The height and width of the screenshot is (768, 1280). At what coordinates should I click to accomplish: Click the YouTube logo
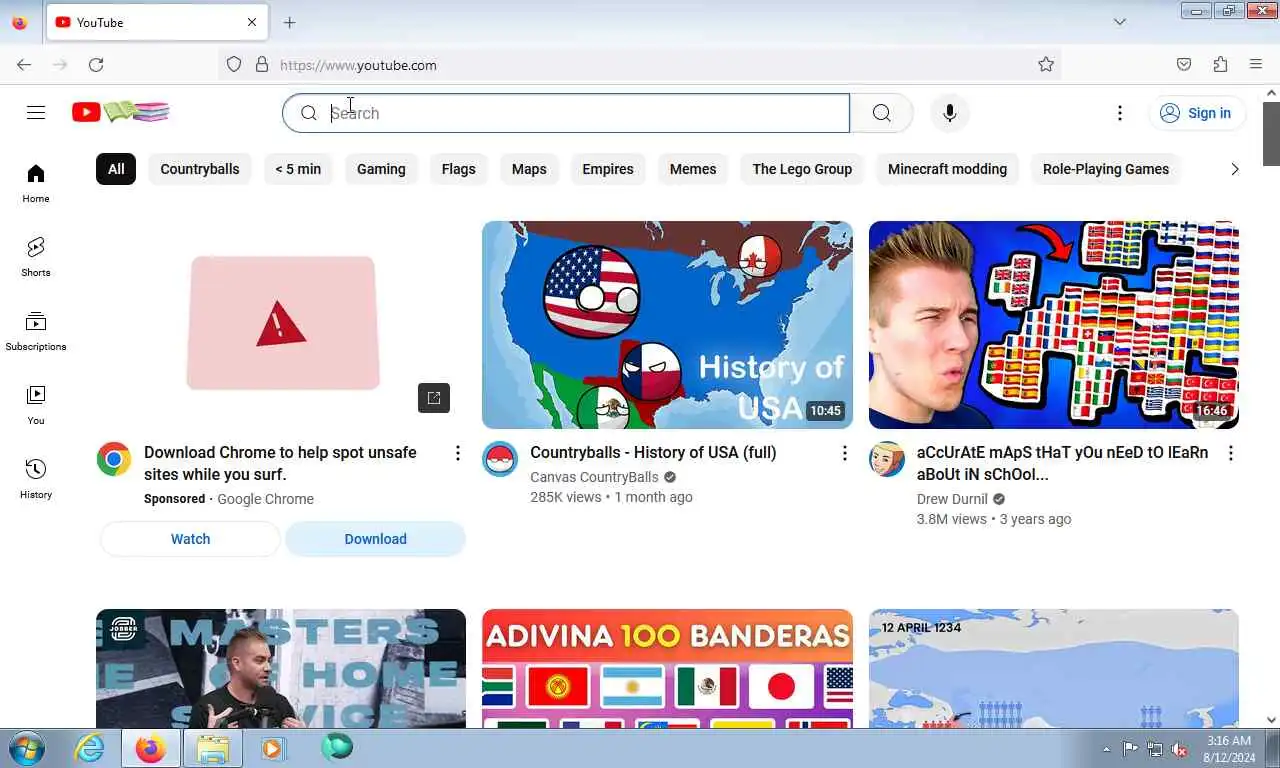[x=121, y=112]
